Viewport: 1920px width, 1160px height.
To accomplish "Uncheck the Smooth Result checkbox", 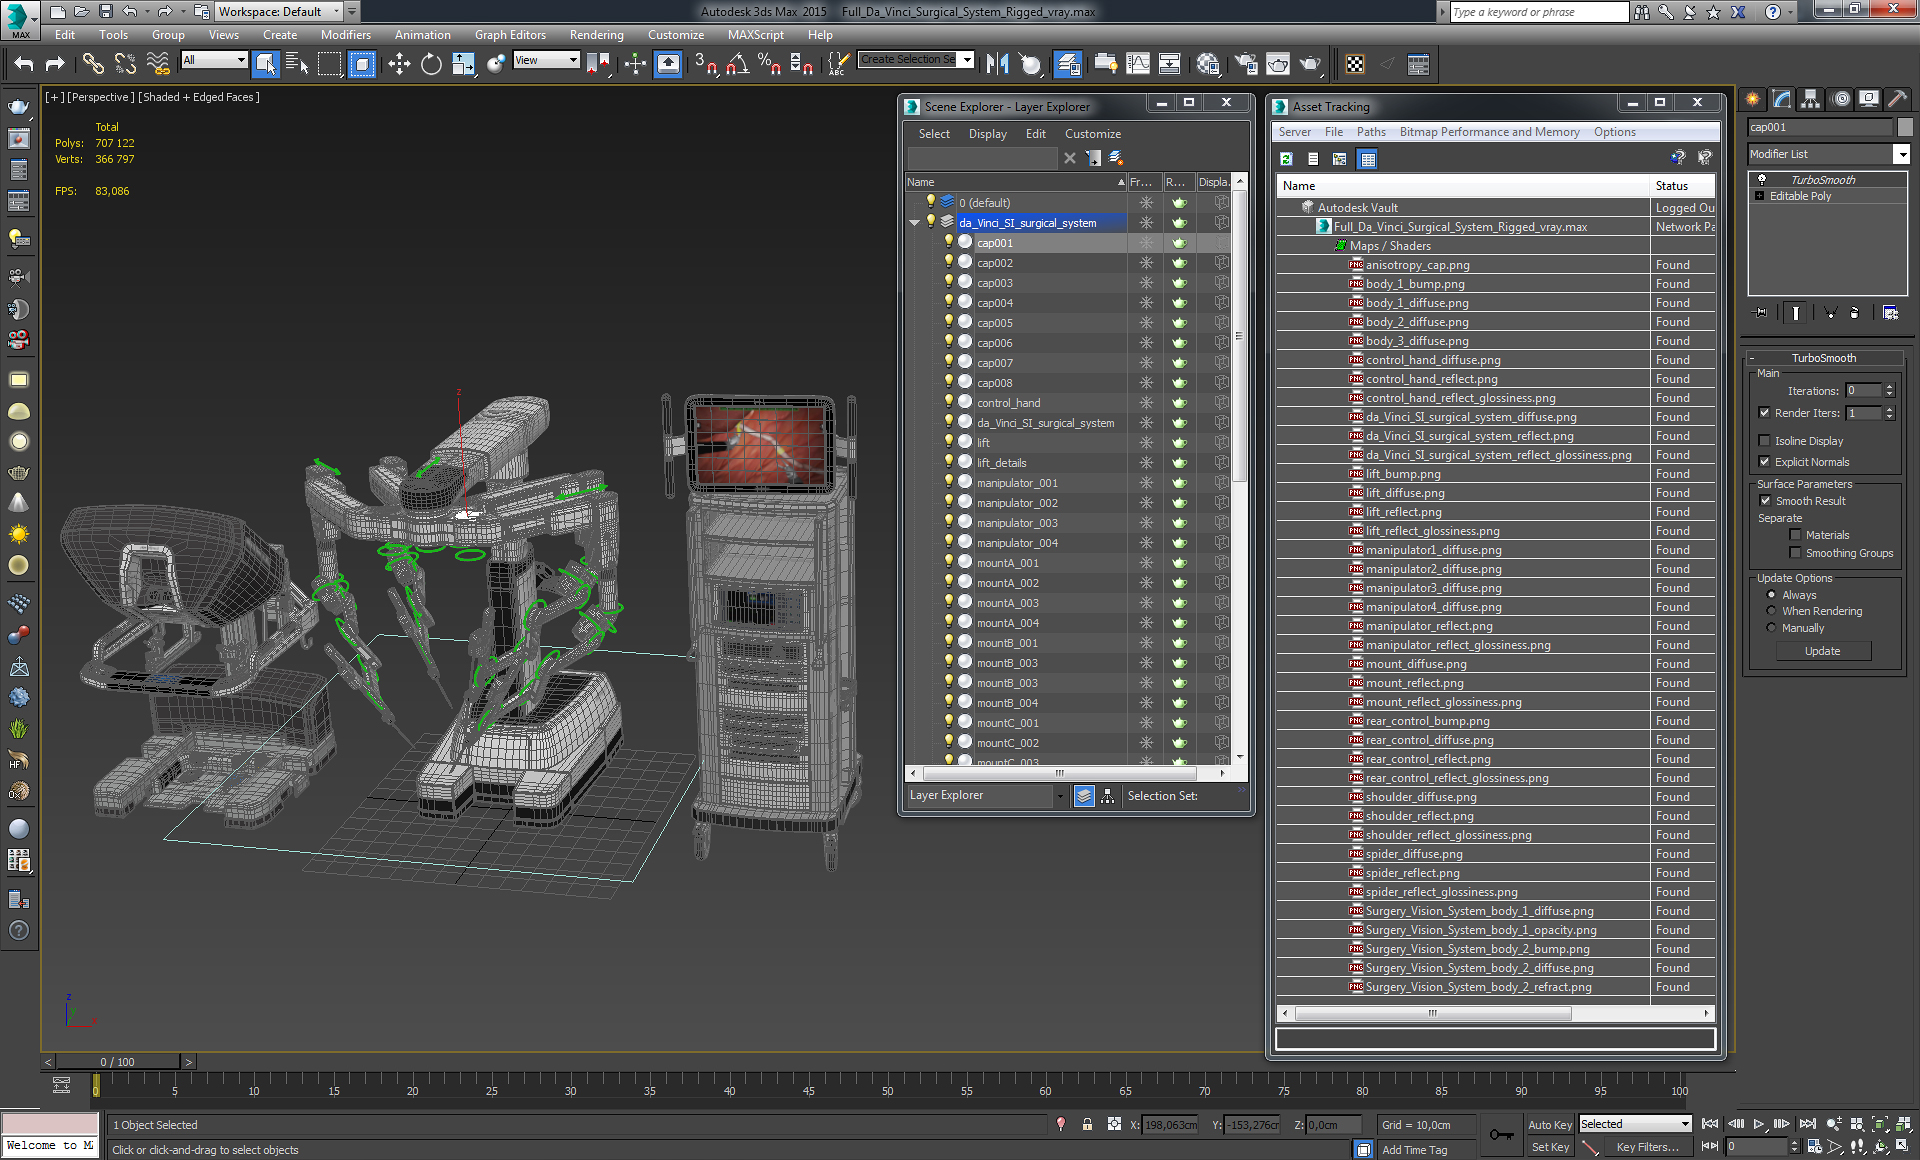I will [1765, 501].
